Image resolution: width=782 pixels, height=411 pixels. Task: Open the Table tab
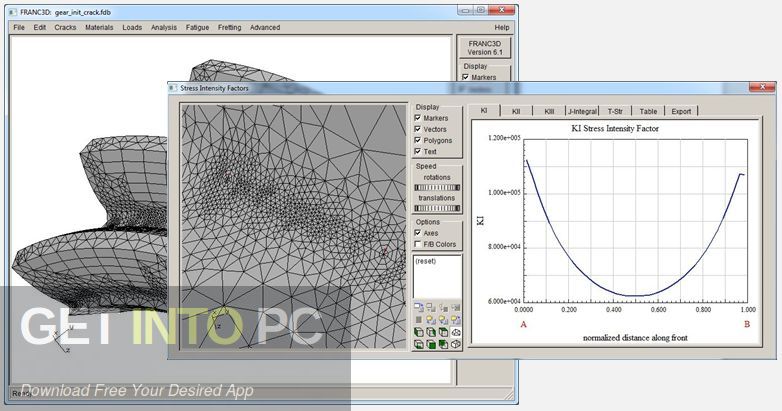tap(648, 111)
